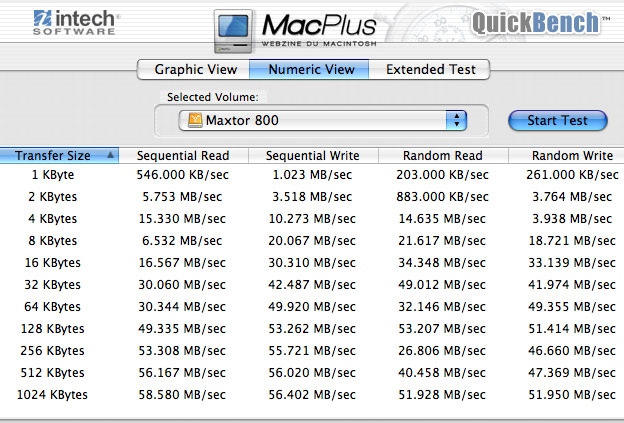Click the 3.764 MB/sec random write cell
Viewport: 624px width, 423px height.
(572, 197)
